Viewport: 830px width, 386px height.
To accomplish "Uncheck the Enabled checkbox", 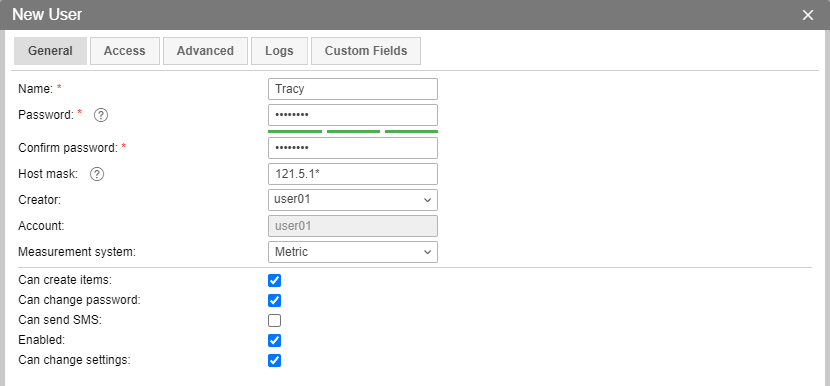I will click(x=274, y=340).
